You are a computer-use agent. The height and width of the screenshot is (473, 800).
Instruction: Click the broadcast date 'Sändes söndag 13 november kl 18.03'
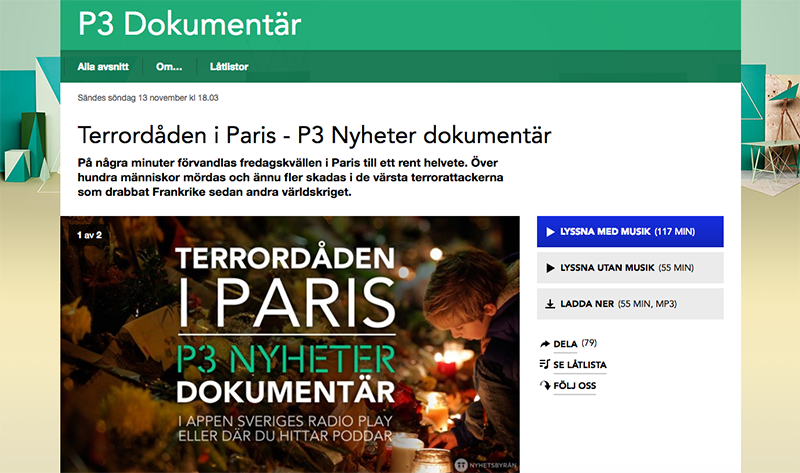(148, 98)
